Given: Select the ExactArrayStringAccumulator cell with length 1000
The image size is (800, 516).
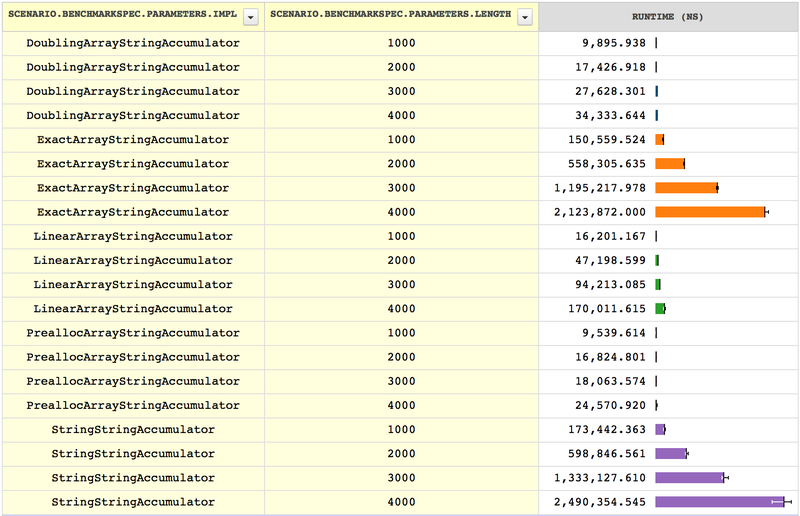Looking at the screenshot, I should click(132, 140).
